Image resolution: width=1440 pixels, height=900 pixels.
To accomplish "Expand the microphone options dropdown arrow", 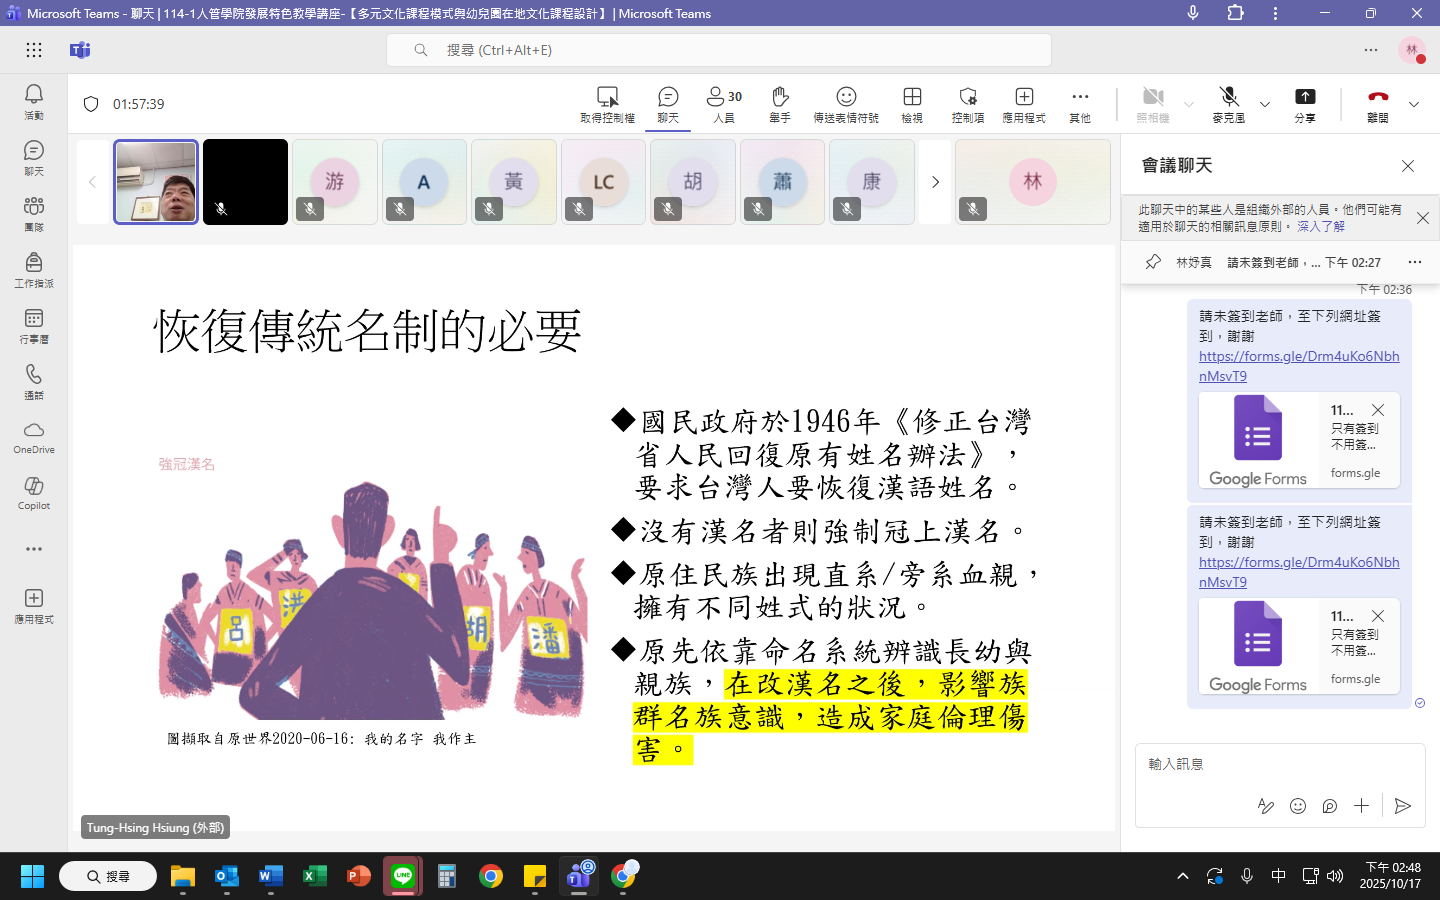I will 1265,104.
